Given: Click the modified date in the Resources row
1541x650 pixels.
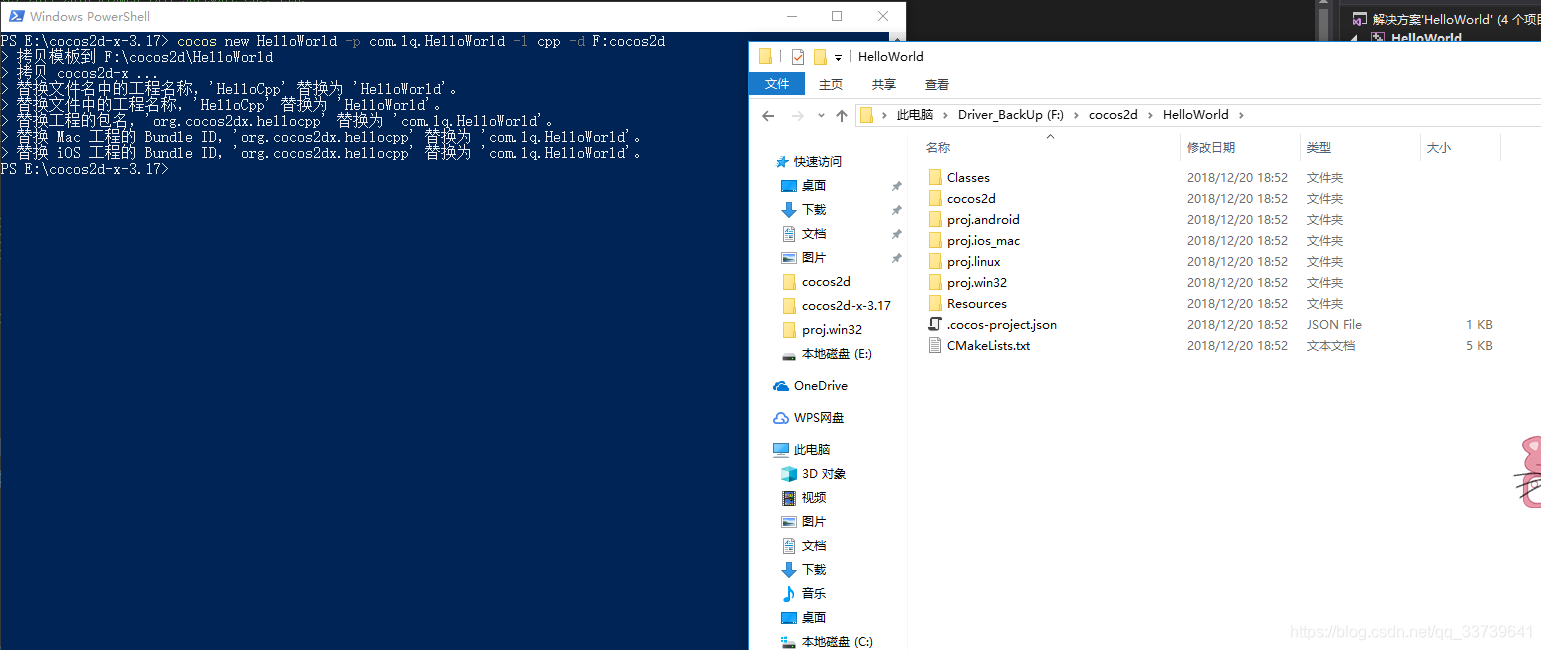Looking at the screenshot, I should coord(1237,303).
